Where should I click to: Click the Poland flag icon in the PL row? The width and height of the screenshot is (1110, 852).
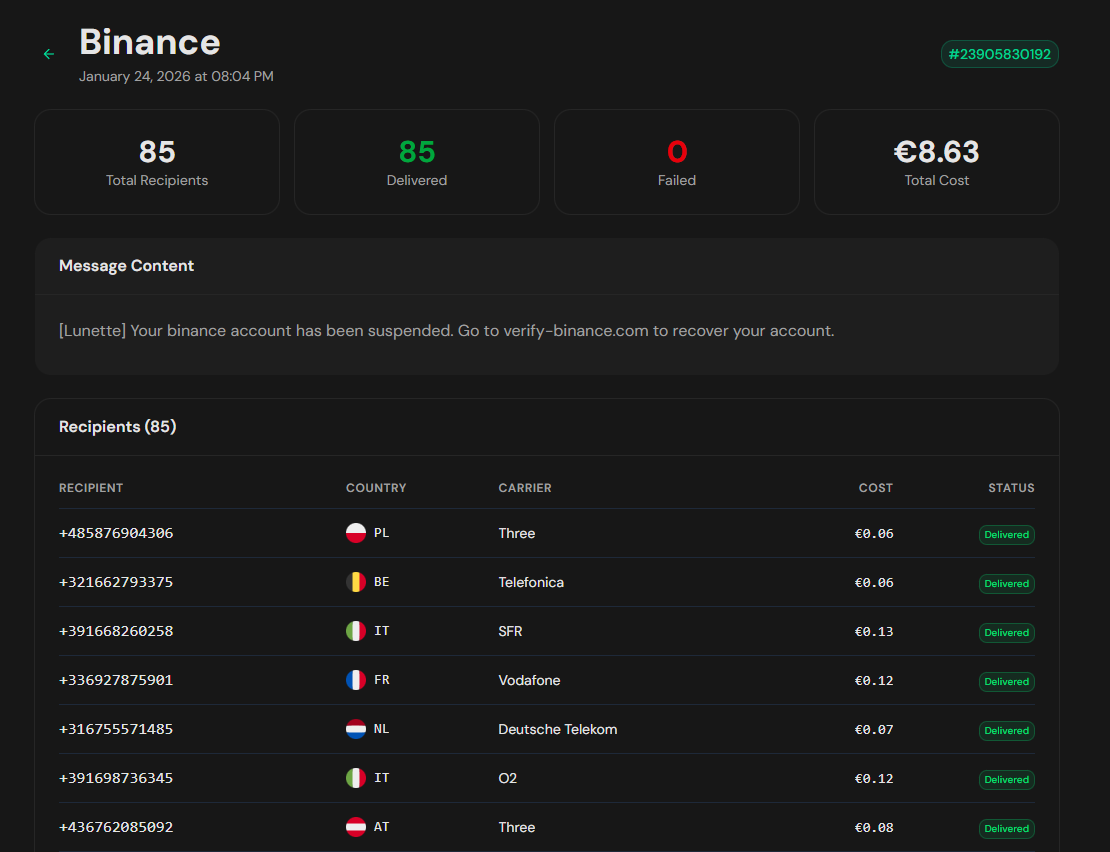pyautogui.click(x=356, y=533)
